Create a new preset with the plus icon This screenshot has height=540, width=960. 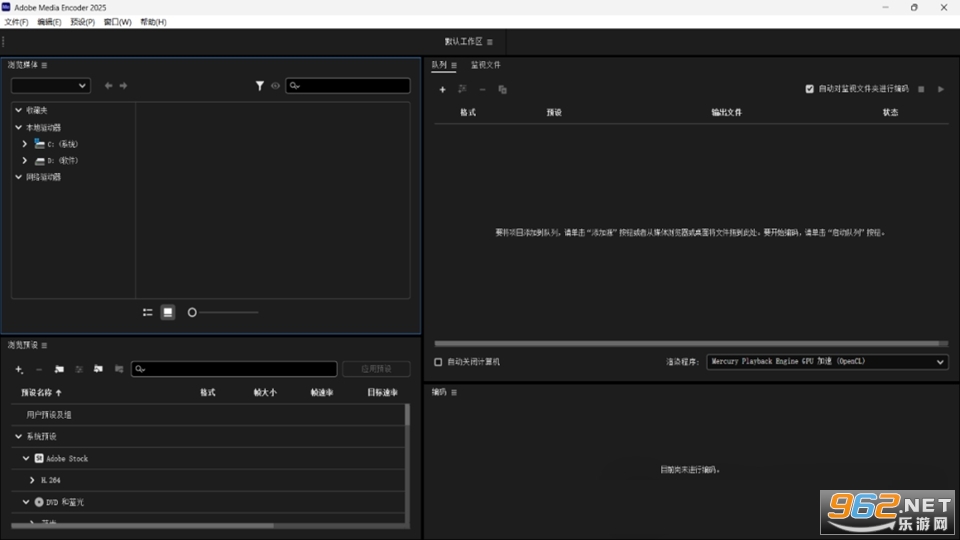pyautogui.click(x=19, y=369)
